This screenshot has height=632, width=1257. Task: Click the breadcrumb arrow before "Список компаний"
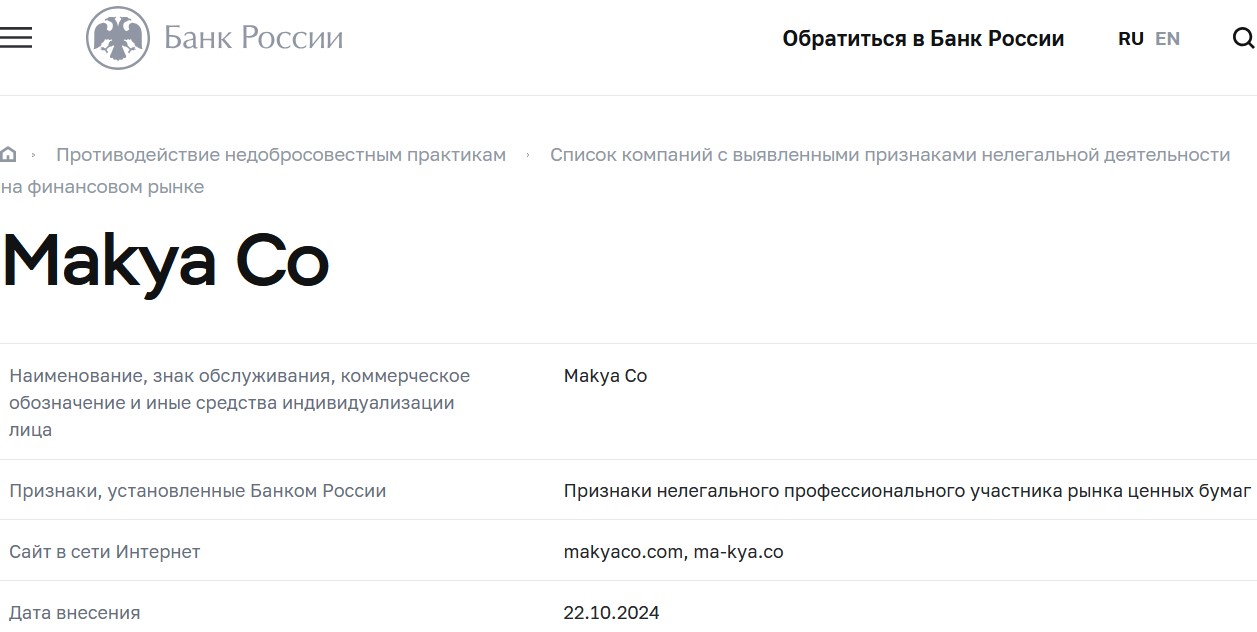528,155
